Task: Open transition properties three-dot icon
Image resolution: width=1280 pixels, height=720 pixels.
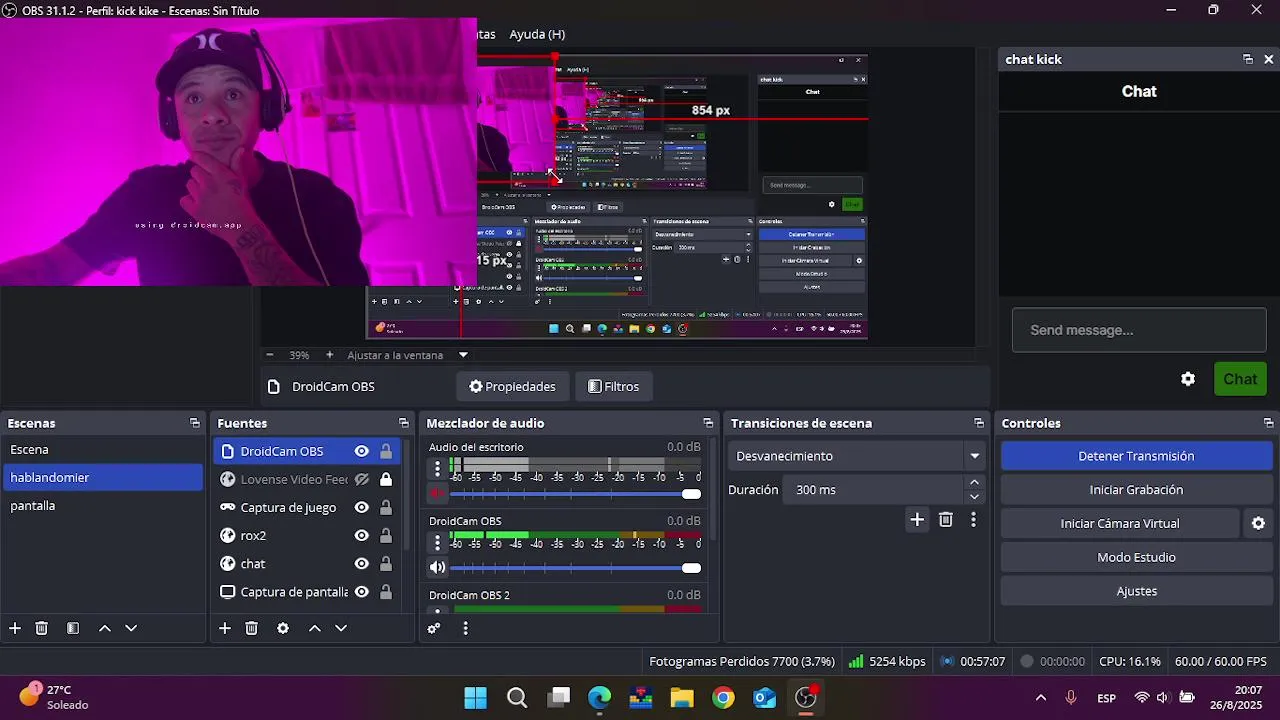Action: tap(973, 519)
